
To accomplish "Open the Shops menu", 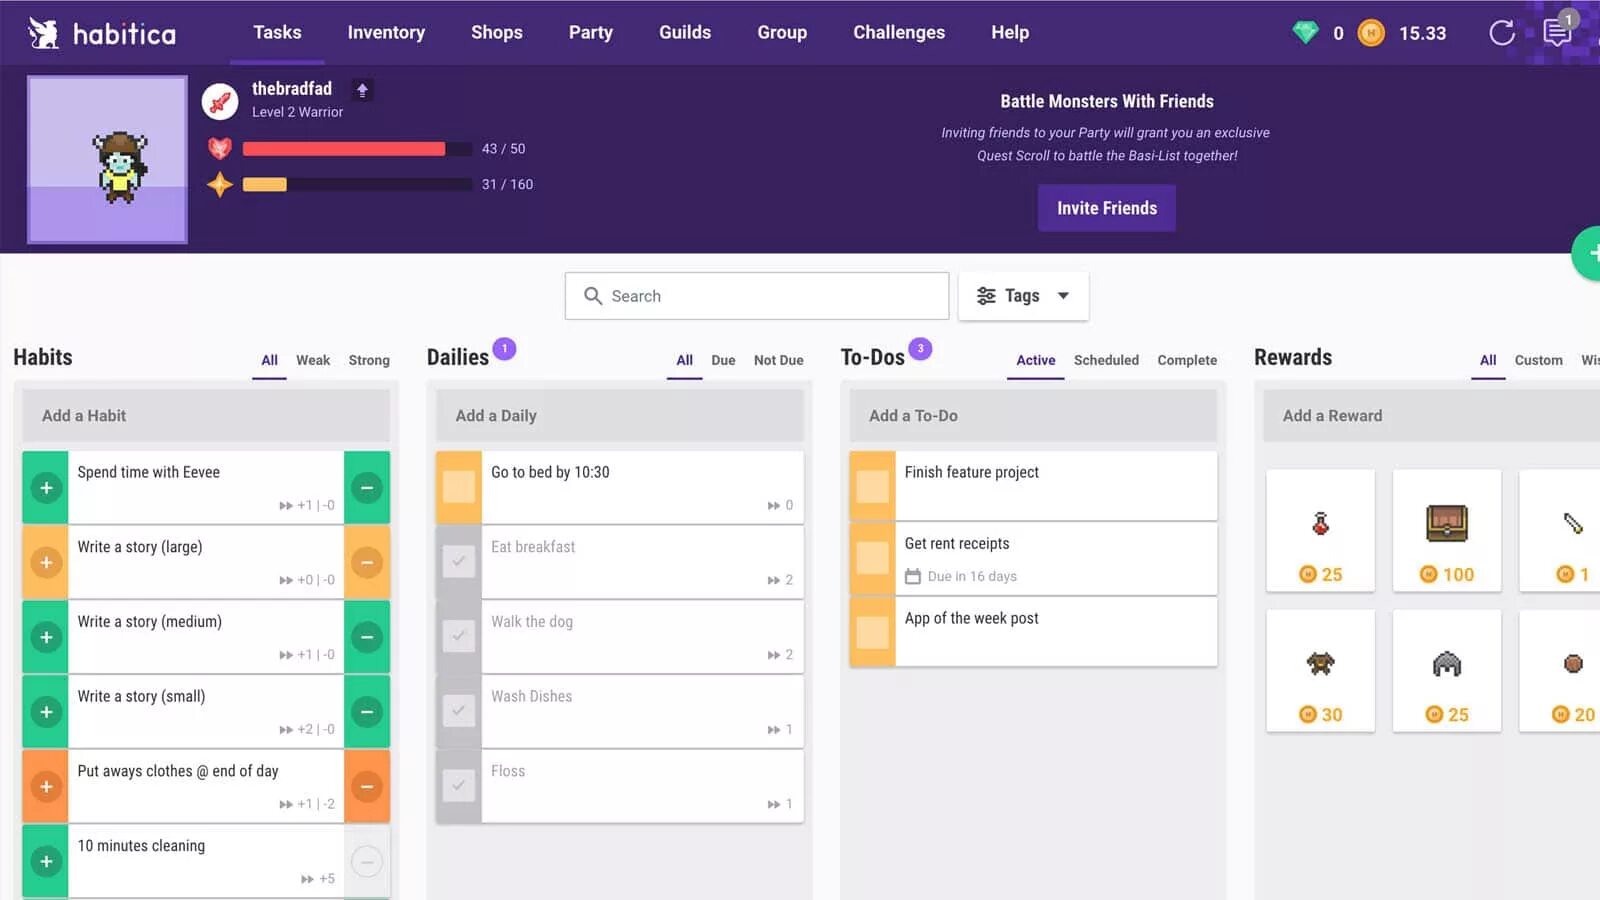I will (x=497, y=32).
